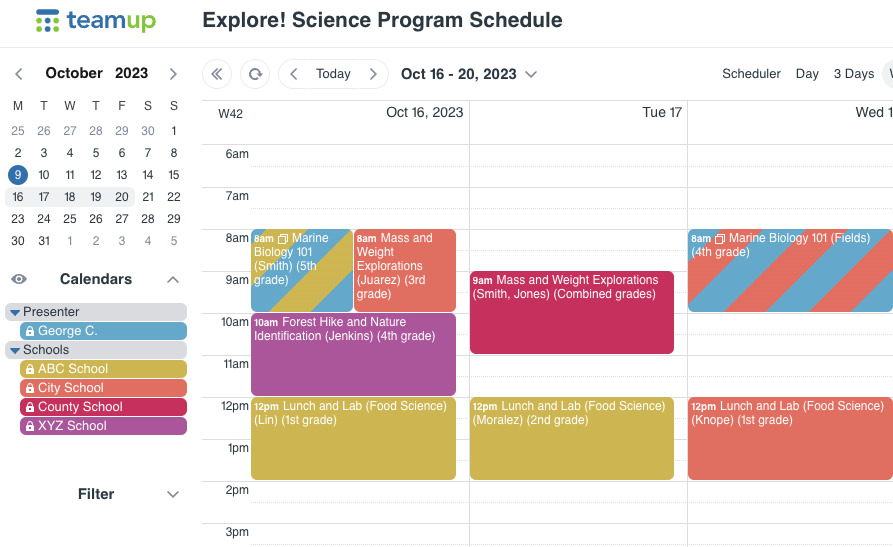Toggle the County School color calendar
This screenshot has width=893, height=547.
[103, 407]
